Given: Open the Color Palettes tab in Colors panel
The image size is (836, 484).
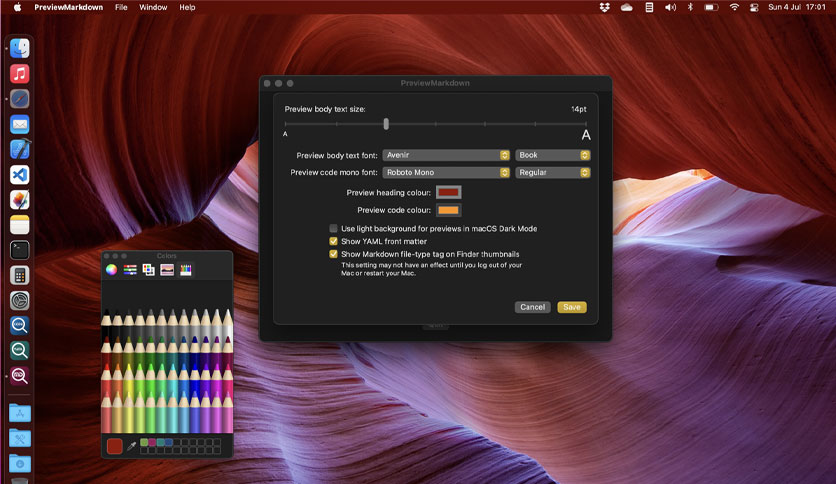Looking at the screenshot, I should 149,270.
